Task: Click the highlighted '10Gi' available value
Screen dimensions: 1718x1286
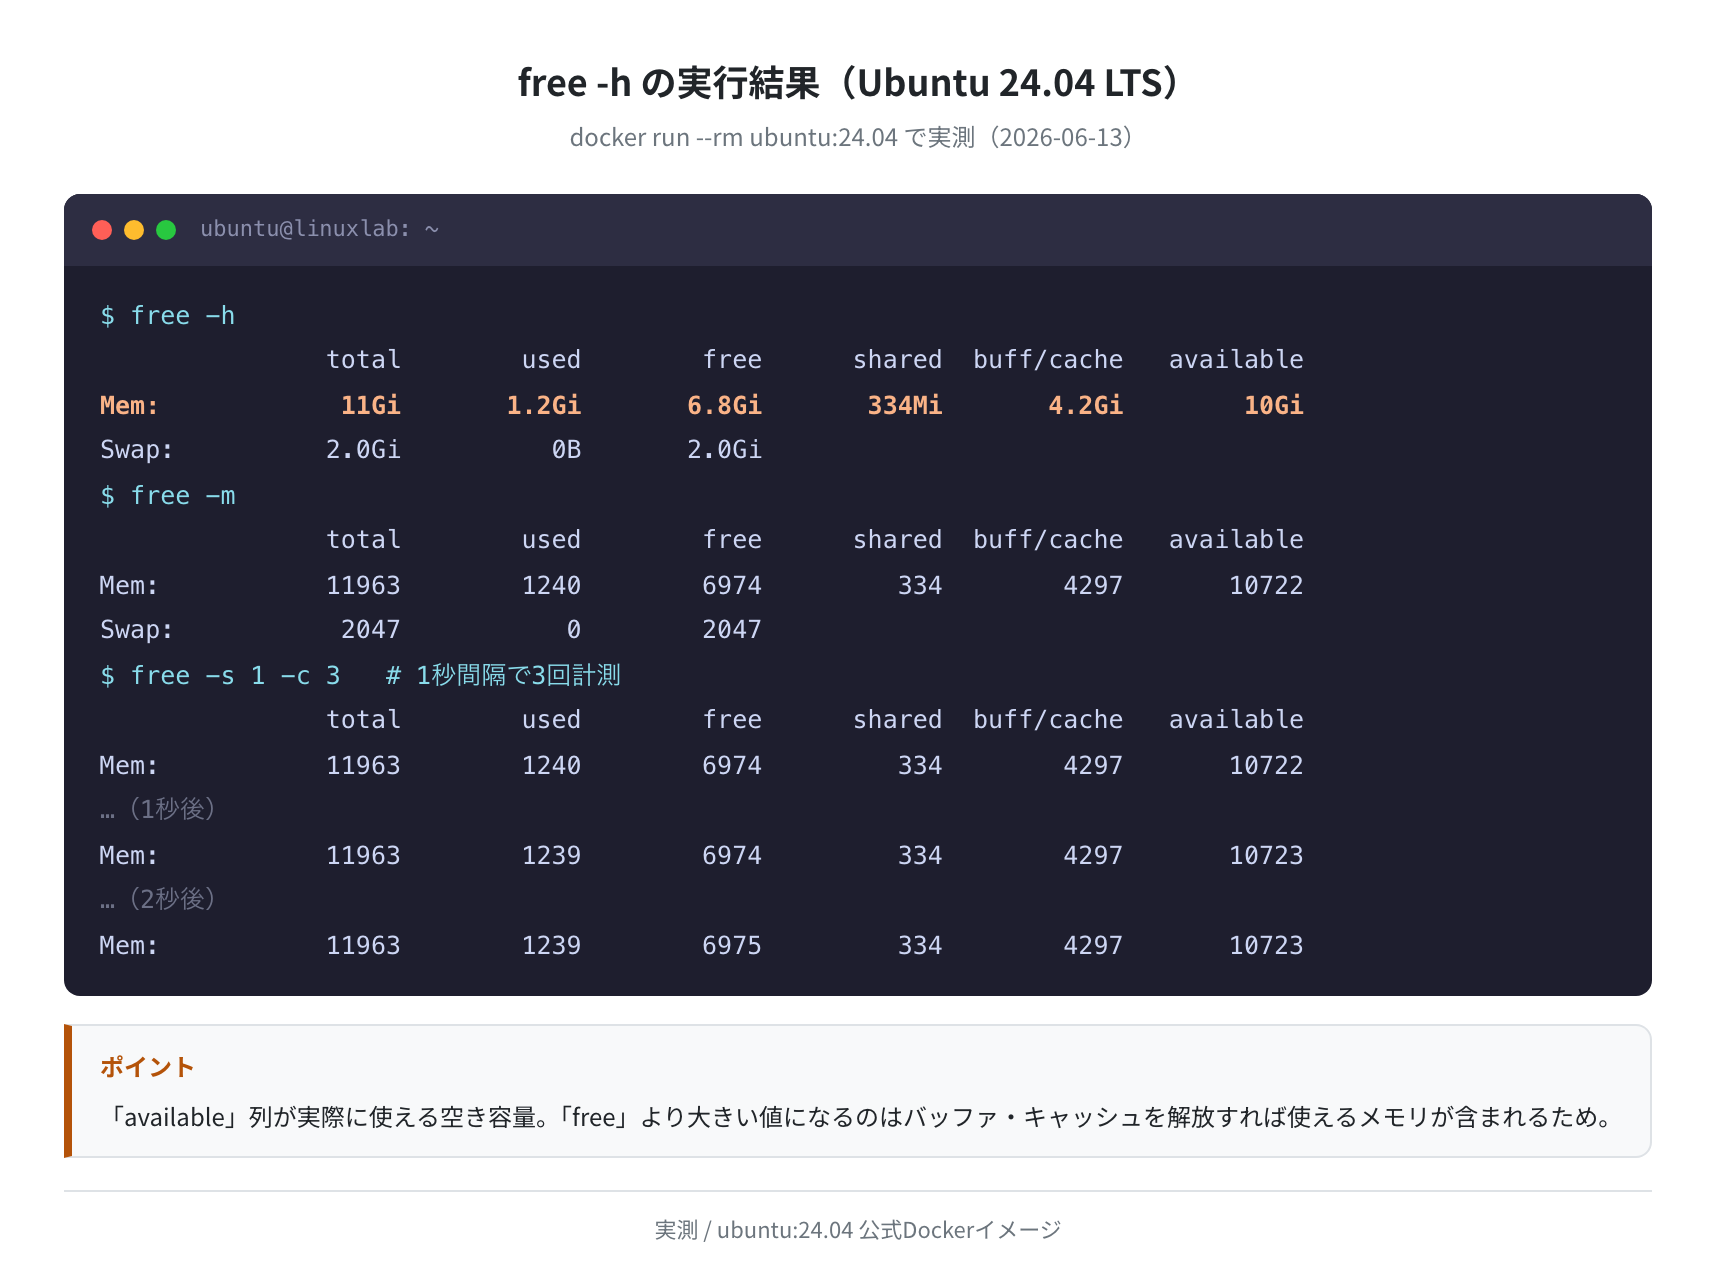Action: click(x=1274, y=406)
